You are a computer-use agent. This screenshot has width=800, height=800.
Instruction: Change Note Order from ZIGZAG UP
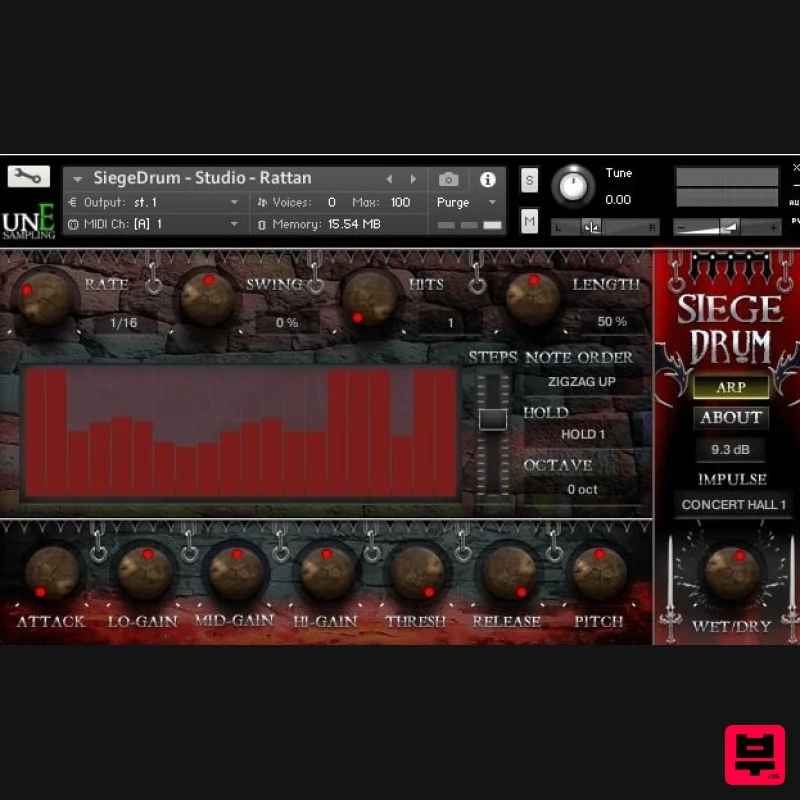pyautogui.click(x=581, y=382)
